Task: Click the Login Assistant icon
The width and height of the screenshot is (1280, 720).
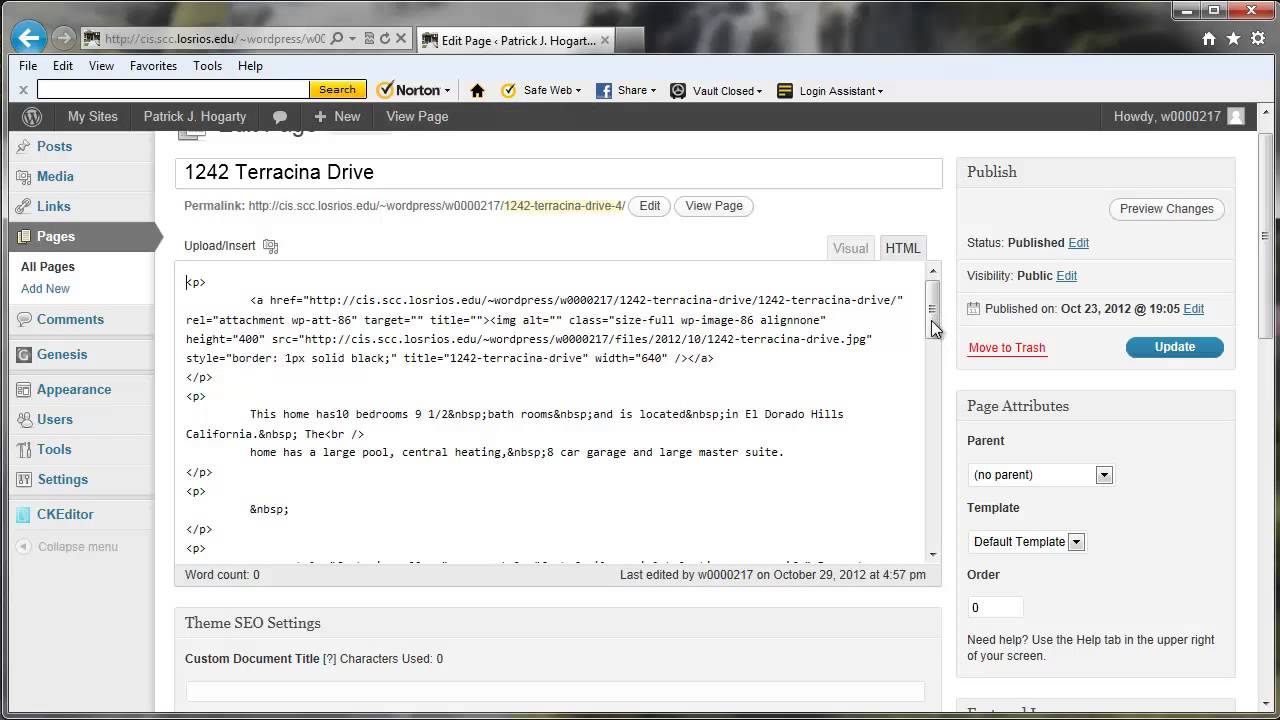Action: click(785, 90)
